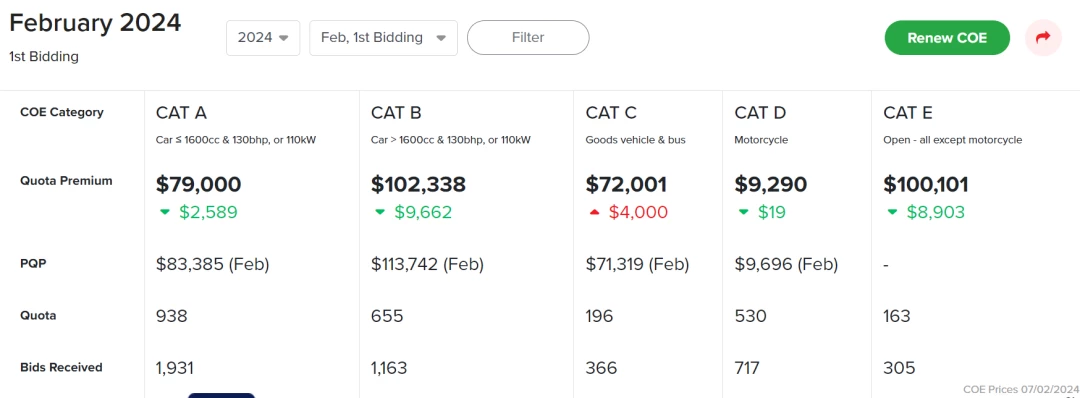Open the 2024 year dropdown
1080x398 pixels.
(x=263, y=38)
